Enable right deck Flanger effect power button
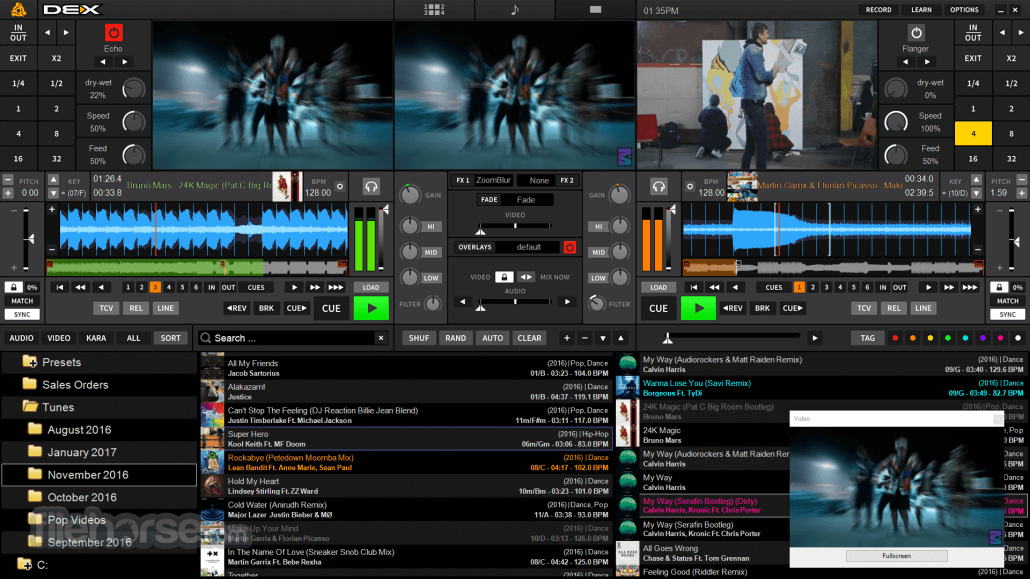1030x579 pixels. pos(916,33)
